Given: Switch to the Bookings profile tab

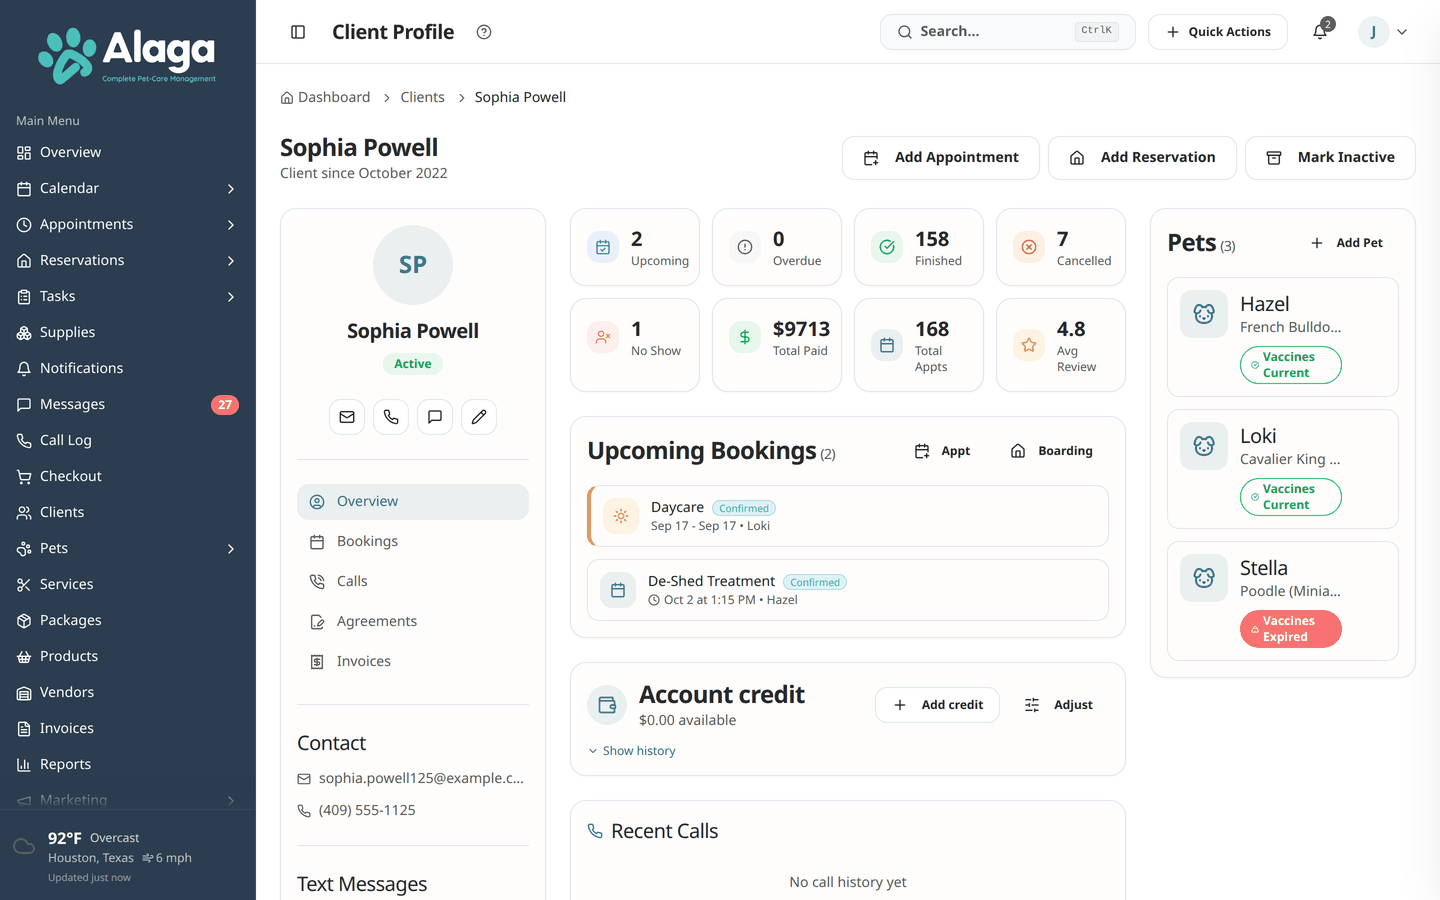Looking at the screenshot, I should click(413, 542).
